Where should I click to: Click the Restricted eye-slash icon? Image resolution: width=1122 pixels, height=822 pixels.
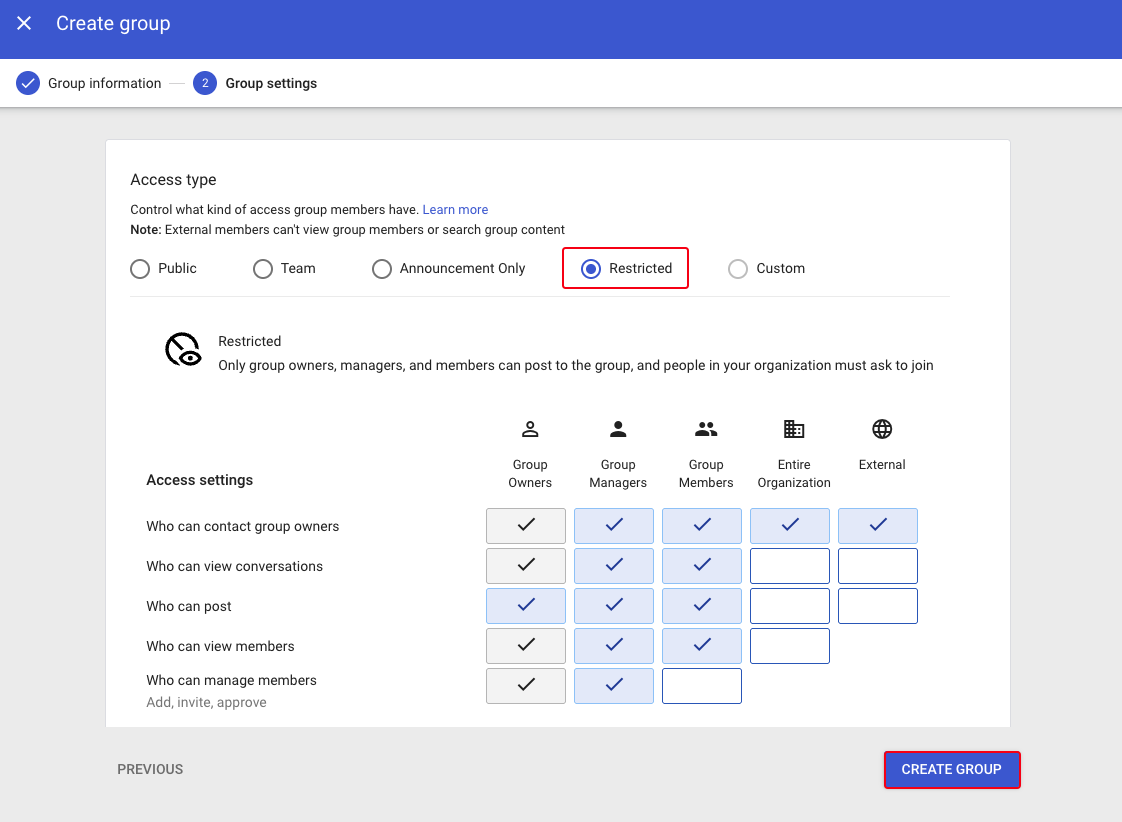tap(183, 349)
